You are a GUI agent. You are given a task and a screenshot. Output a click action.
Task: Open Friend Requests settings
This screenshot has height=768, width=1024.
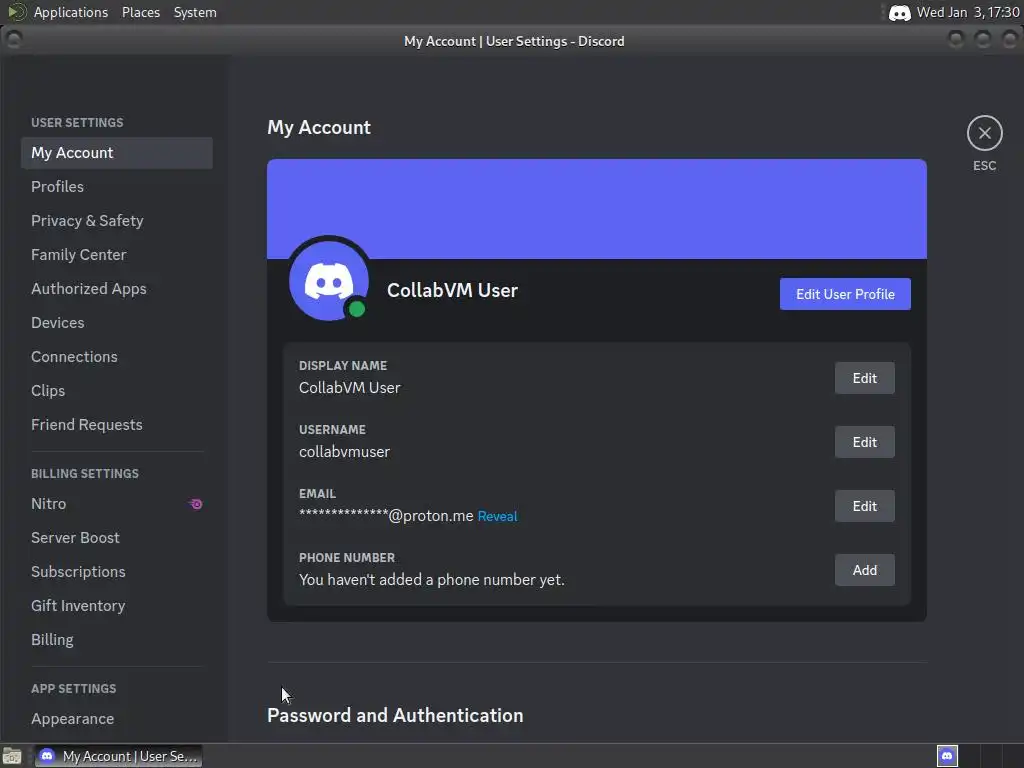pyautogui.click(x=117, y=424)
